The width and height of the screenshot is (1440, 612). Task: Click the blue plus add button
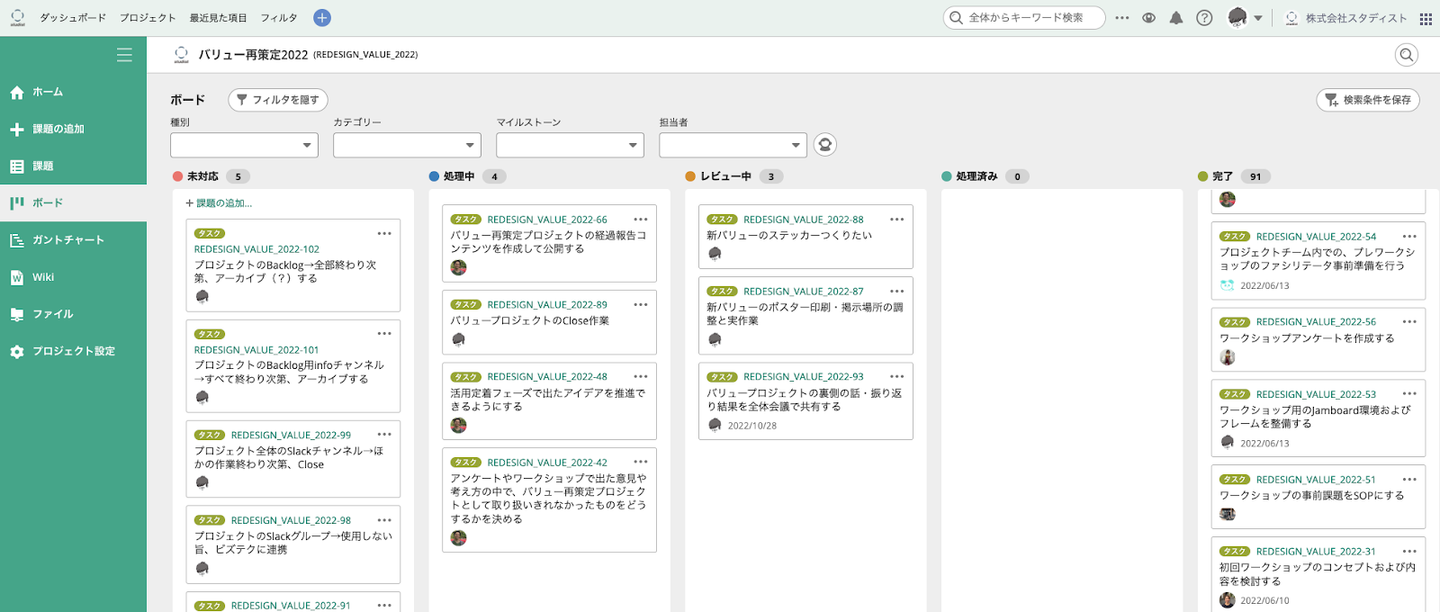[322, 18]
